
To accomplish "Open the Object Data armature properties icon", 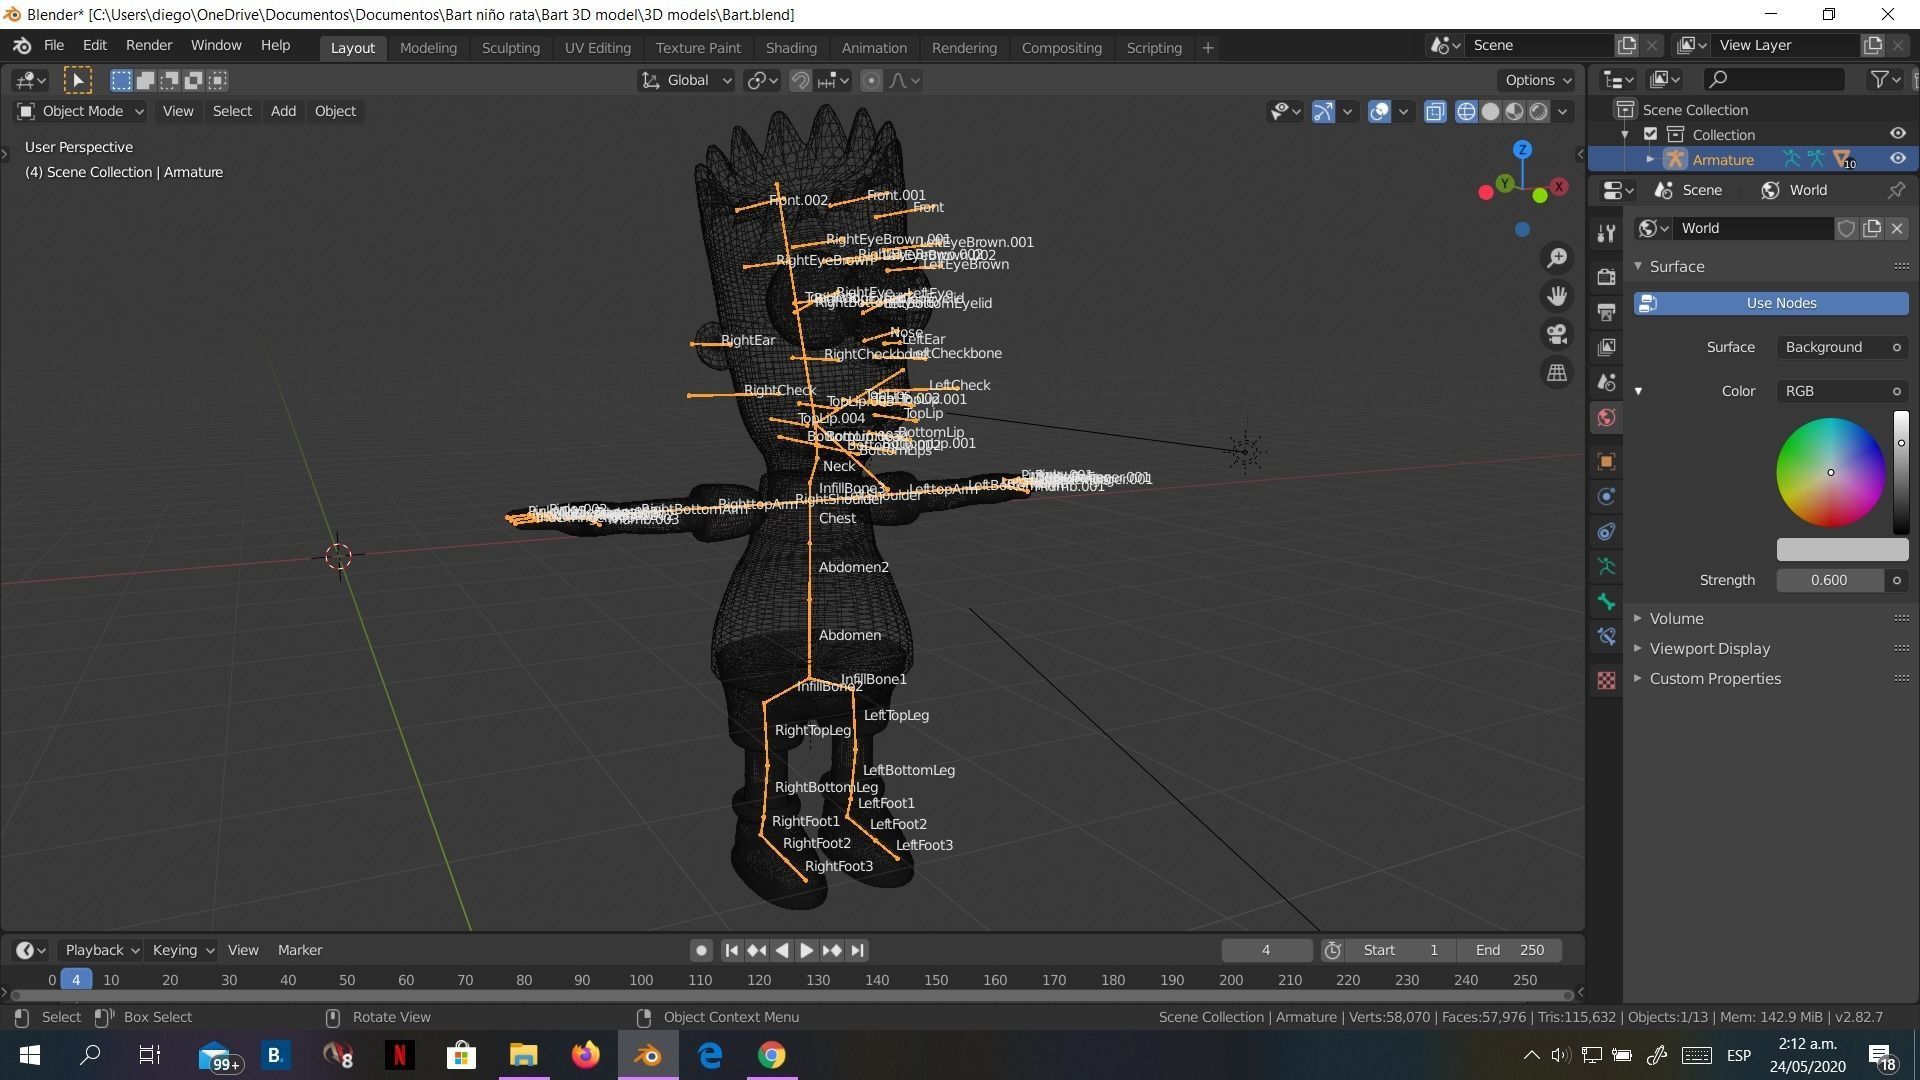I will coord(1606,566).
